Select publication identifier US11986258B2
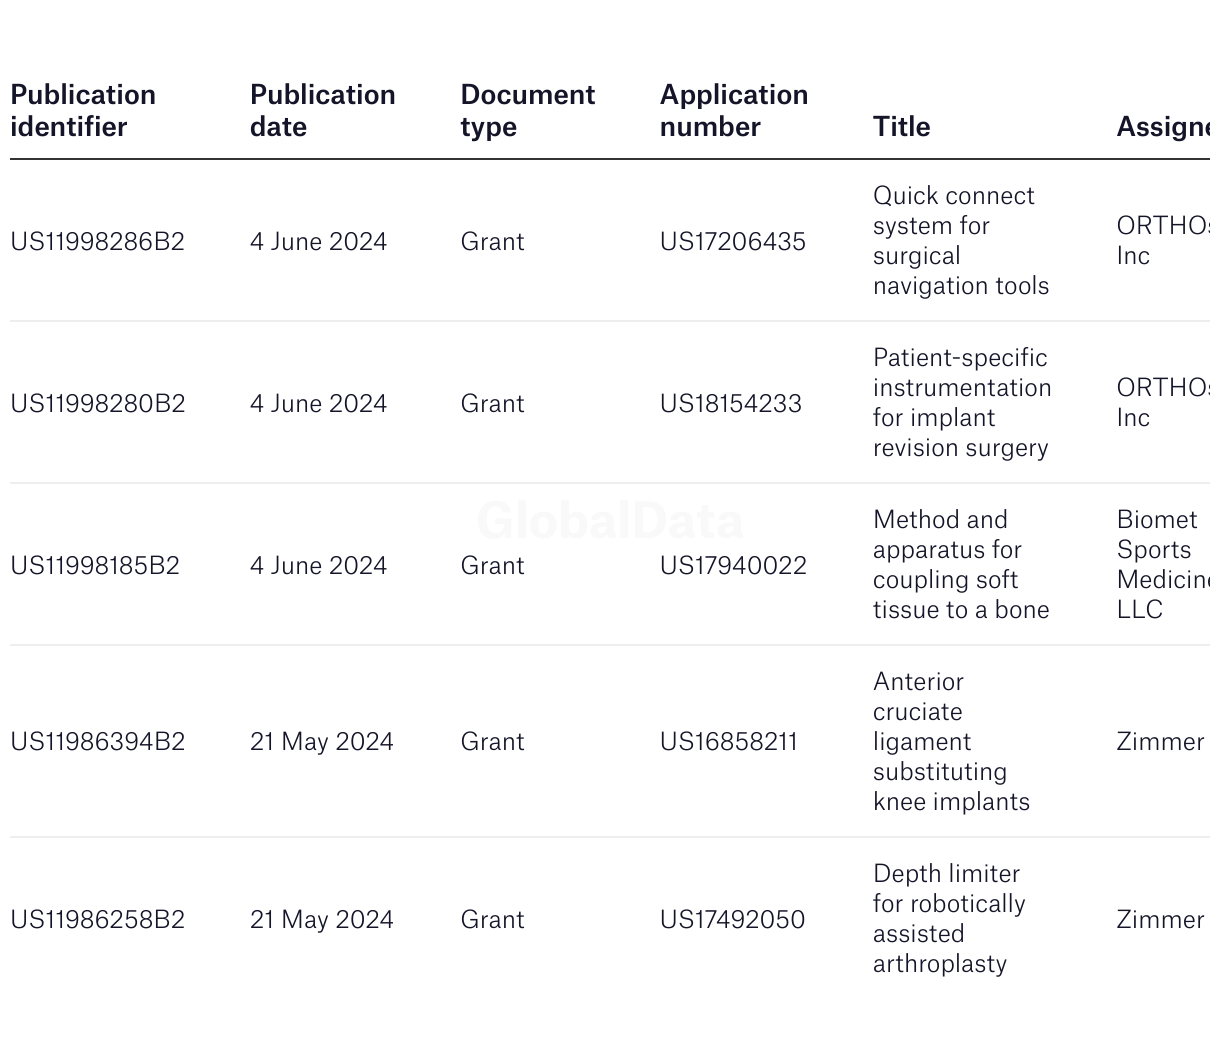1220x1040 pixels. pyautogui.click(x=98, y=920)
